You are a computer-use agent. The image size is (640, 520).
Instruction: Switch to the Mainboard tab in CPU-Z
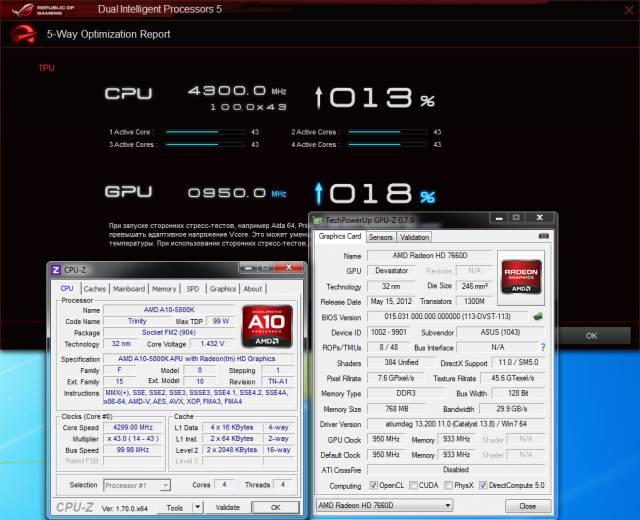point(129,289)
